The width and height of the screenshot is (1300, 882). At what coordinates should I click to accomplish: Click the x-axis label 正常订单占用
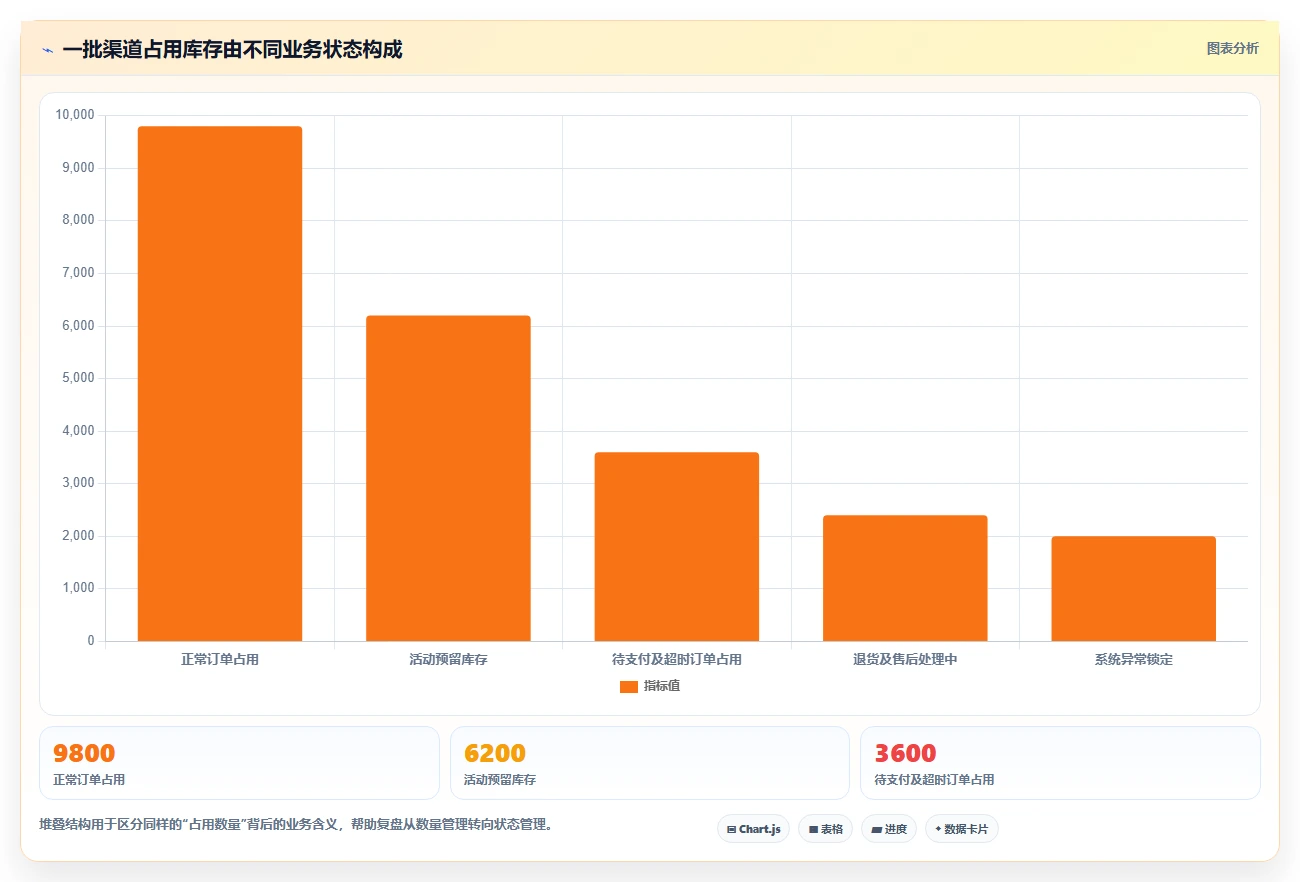220,660
